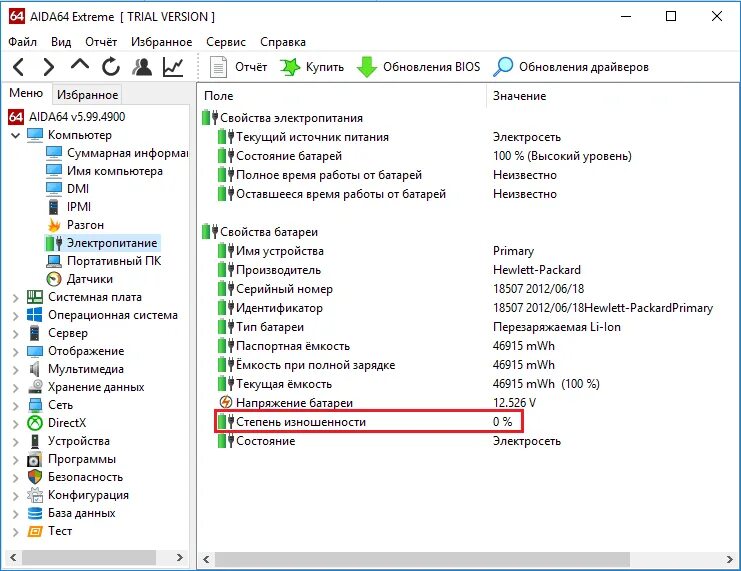Expand the Тест tree node

coord(16,531)
